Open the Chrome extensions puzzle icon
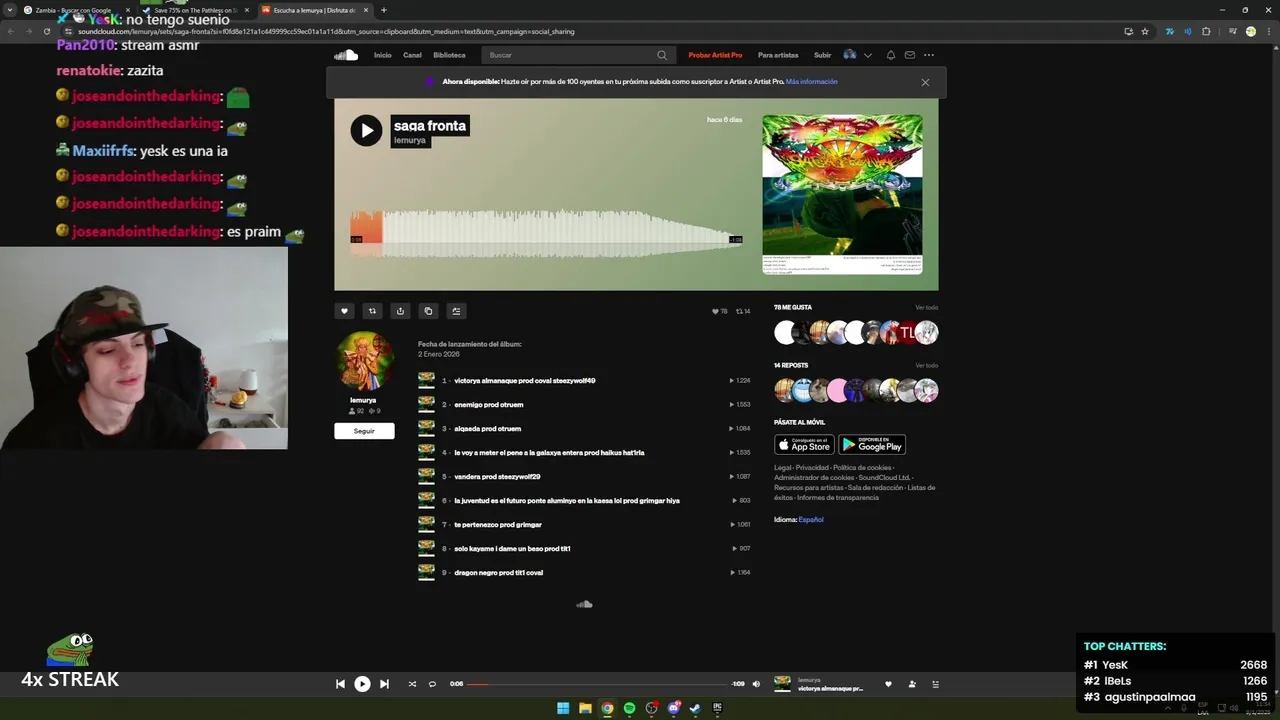Image resolution: width=1280 pixels, height=720 pixels. (1206, 31)
